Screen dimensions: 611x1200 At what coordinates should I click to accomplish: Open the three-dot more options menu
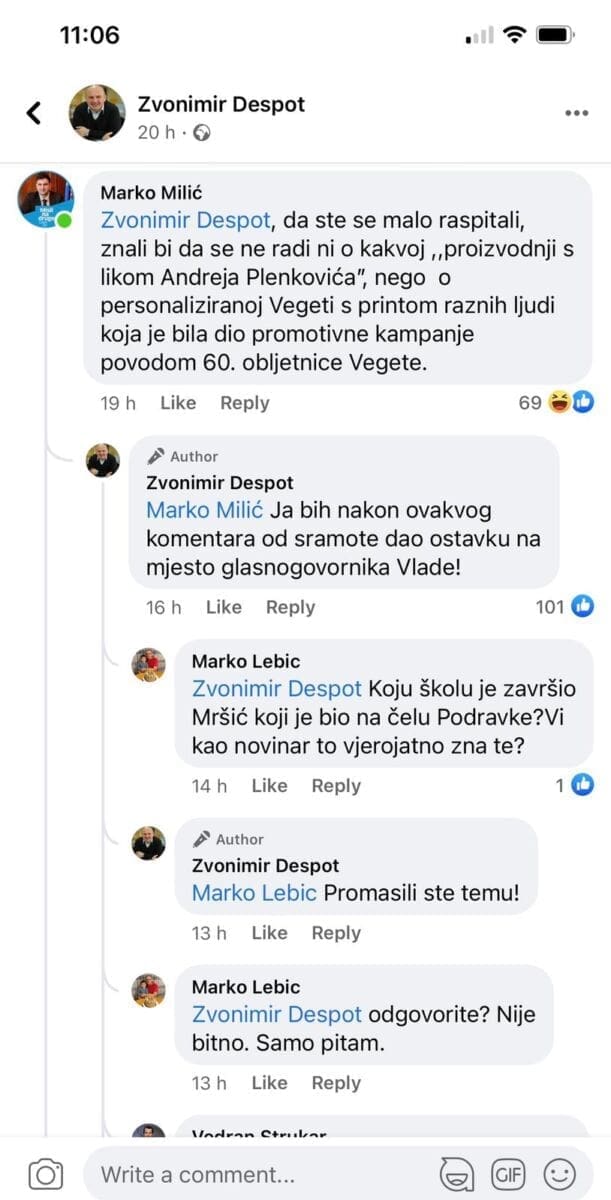[576, 113]
